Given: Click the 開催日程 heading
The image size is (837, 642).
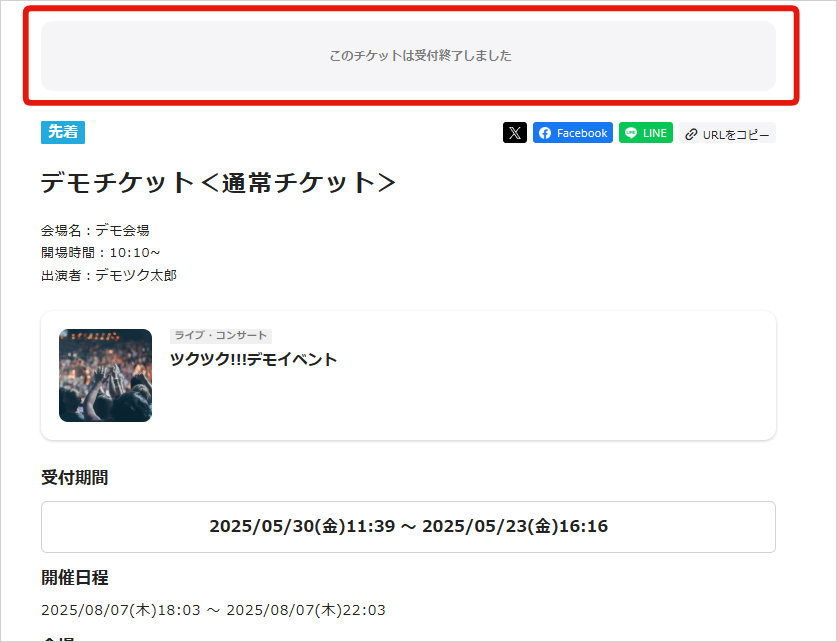Looking at the screenshot, I should 75,577.
